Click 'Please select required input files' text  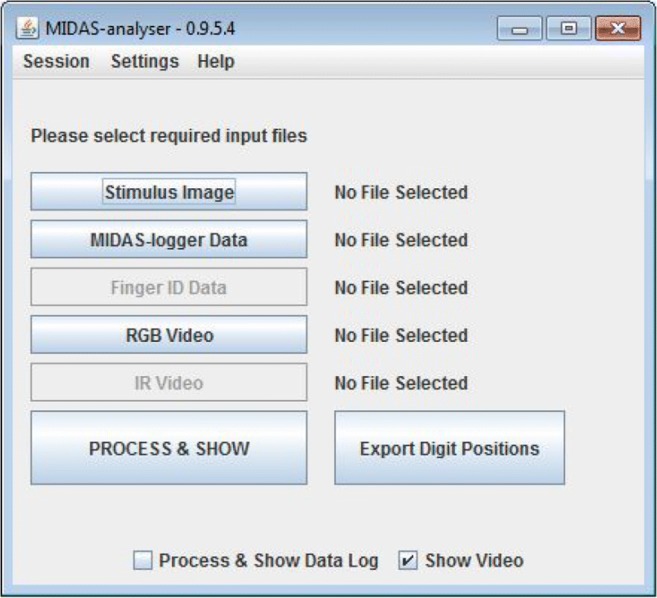(169, 136)
